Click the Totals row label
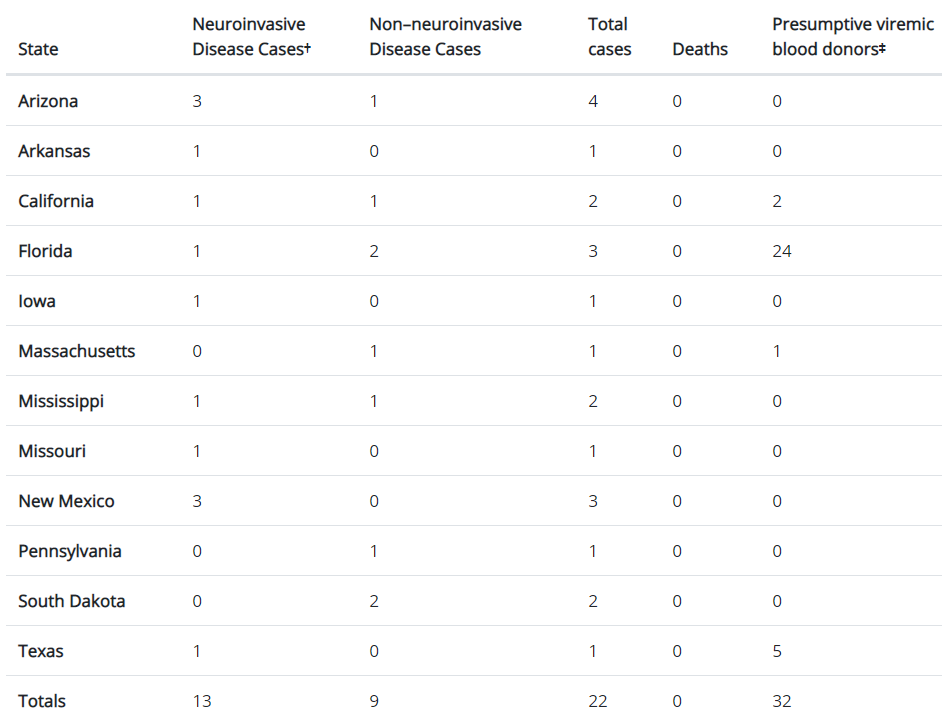Viewport: 942px width, 720px height. [x=41, y=701]
